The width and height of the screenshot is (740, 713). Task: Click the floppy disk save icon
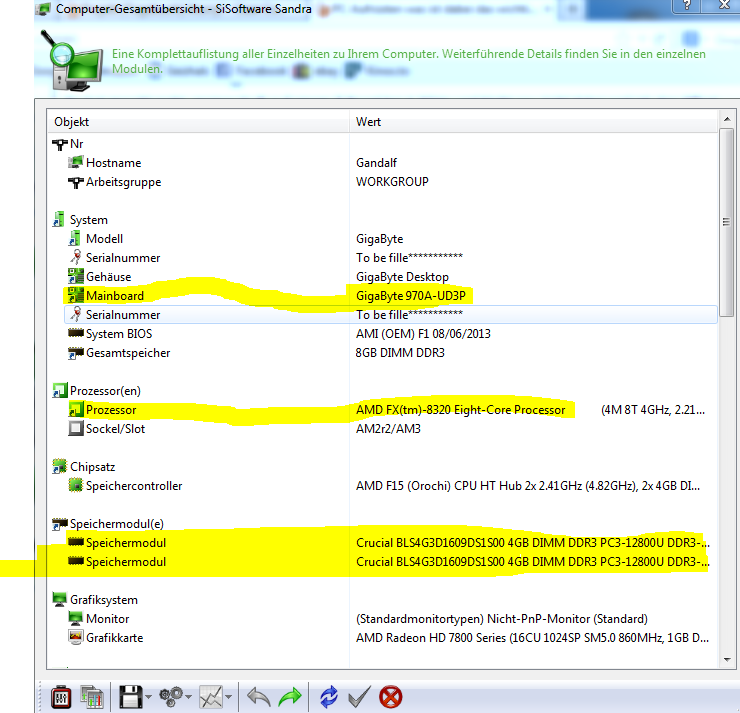point(131,697)
